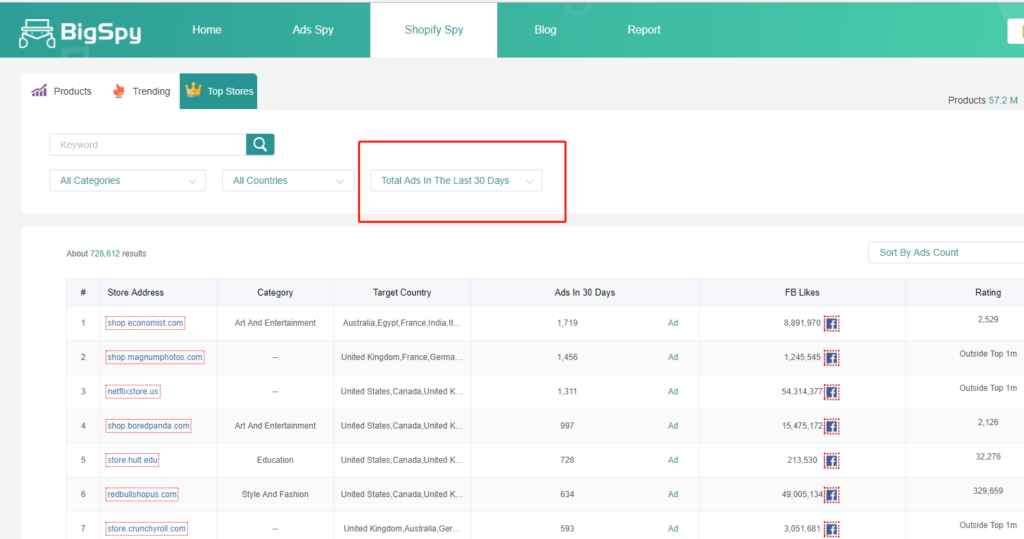Open Facebook page icon for store.crunchyroll.com
Viewport: 1024px width, 539px height.
pos(831,529)
